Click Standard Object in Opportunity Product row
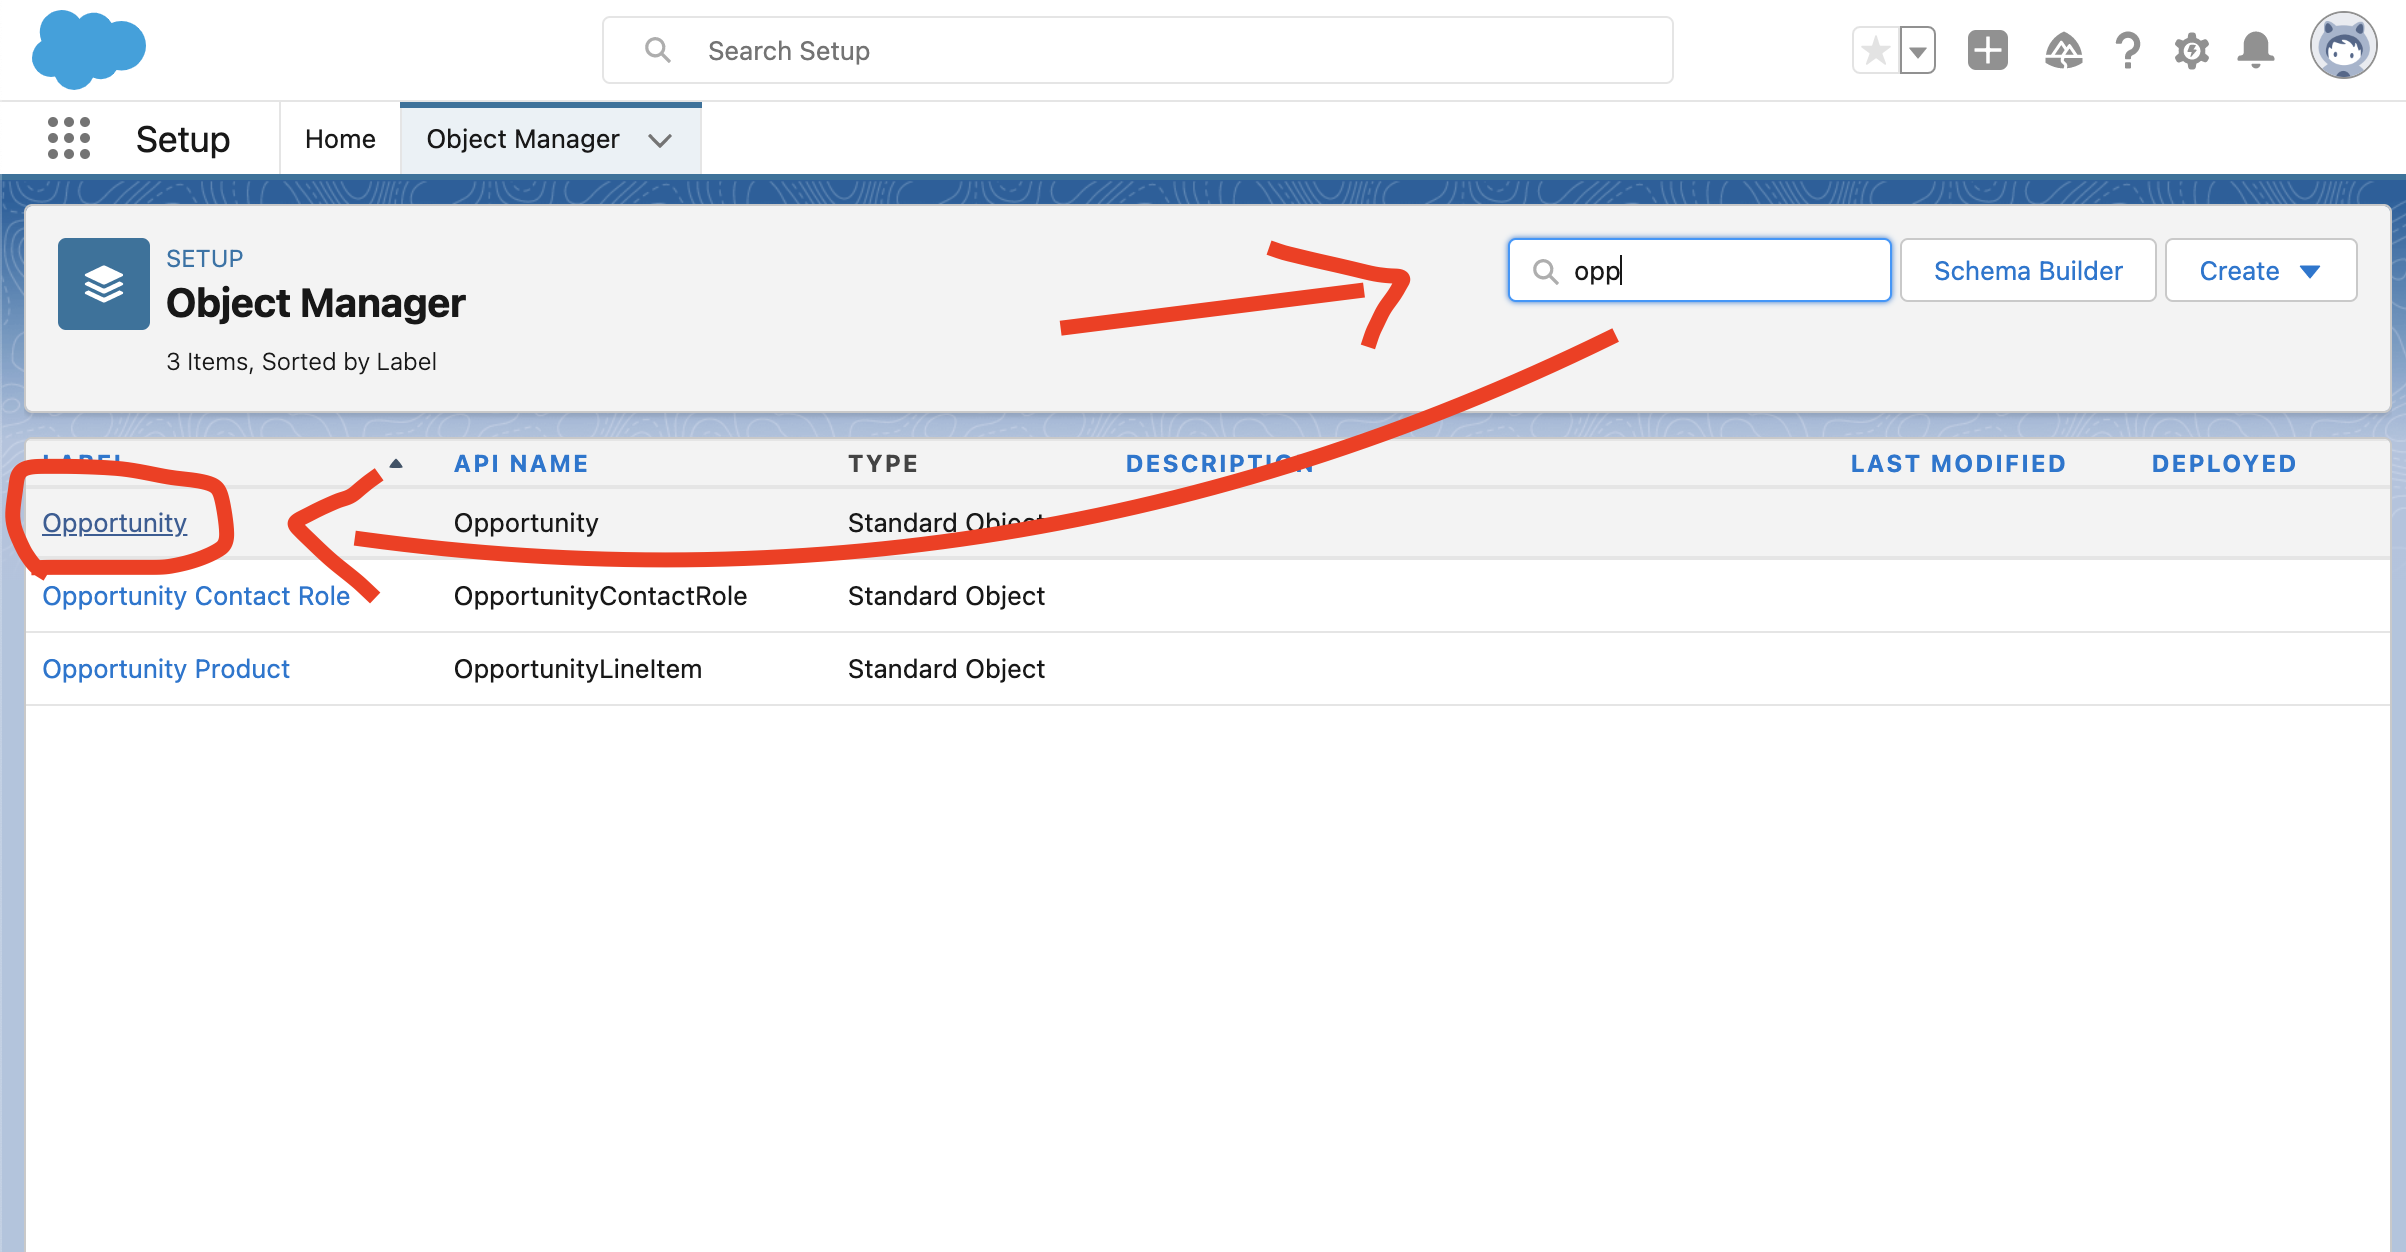 coord(946,669)
